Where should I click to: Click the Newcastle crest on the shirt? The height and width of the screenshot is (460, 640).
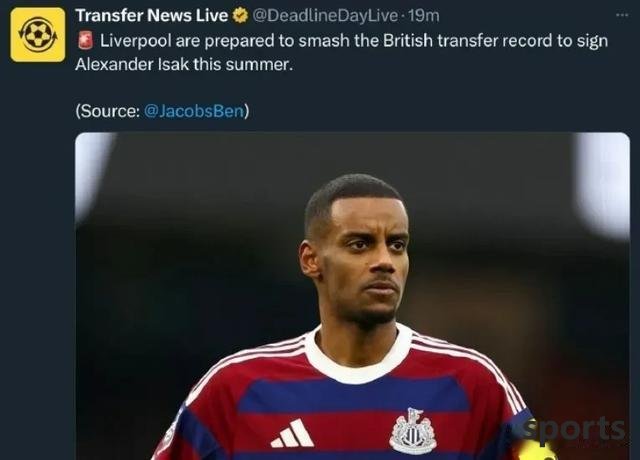point(412,431)
